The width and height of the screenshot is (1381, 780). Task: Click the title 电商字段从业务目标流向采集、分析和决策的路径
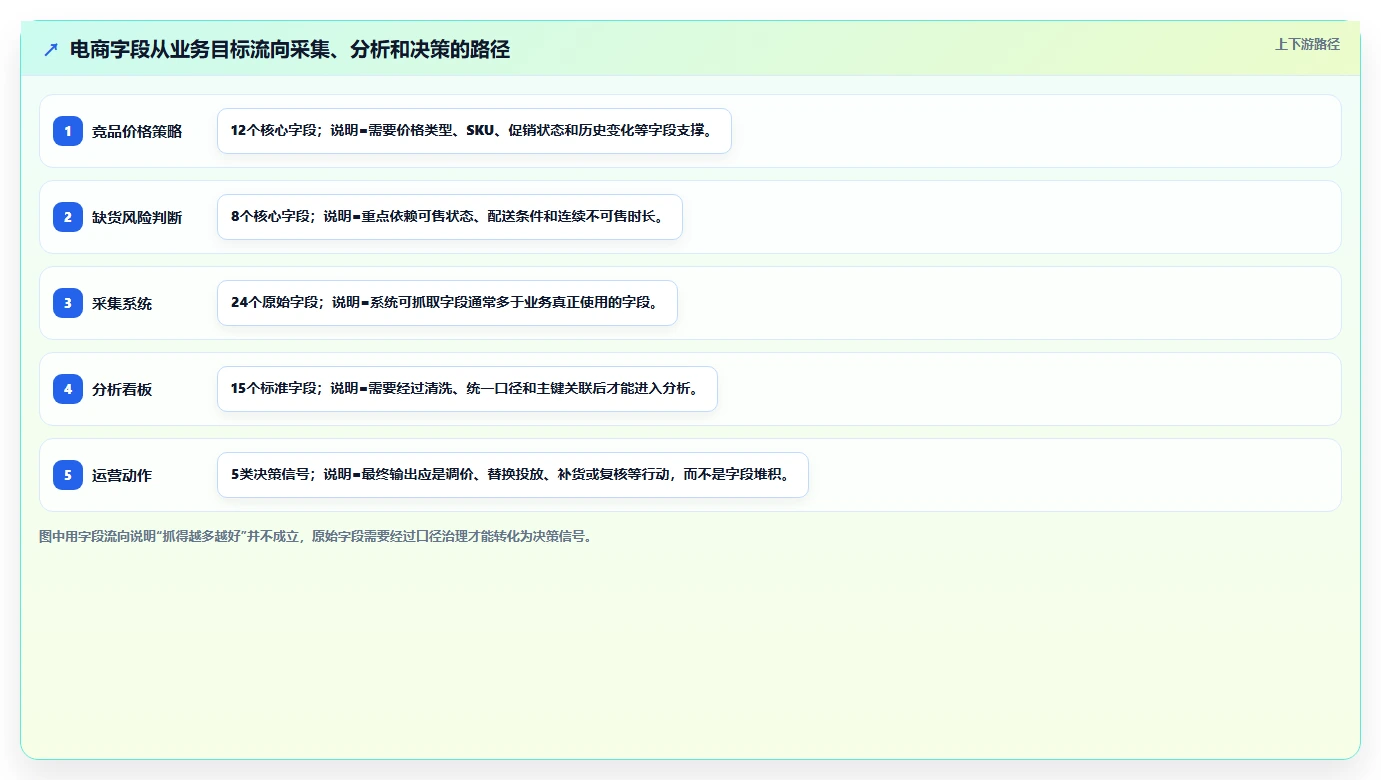pos(290,49)
